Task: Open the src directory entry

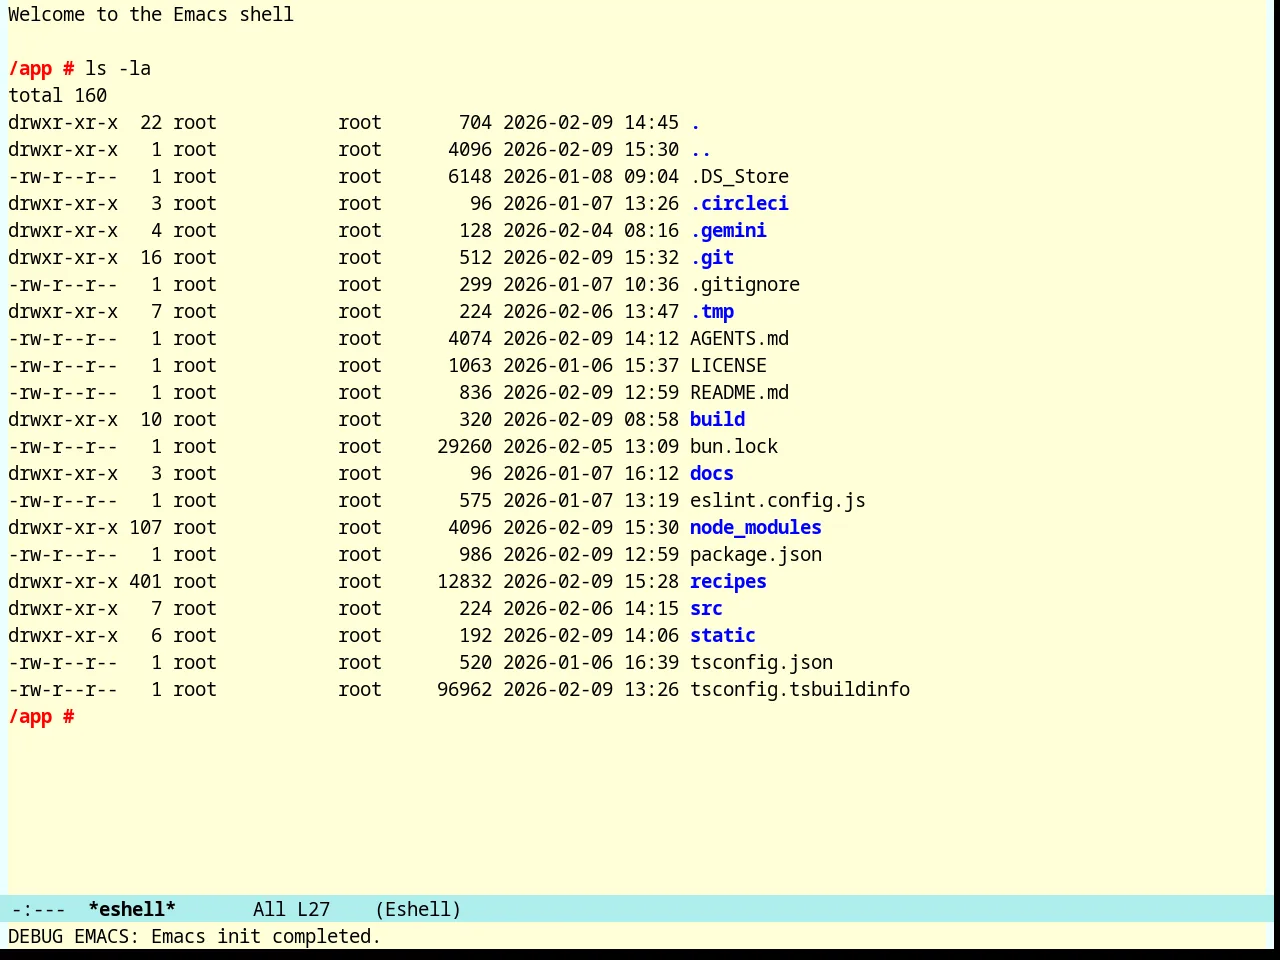Action: pos(706,609)
